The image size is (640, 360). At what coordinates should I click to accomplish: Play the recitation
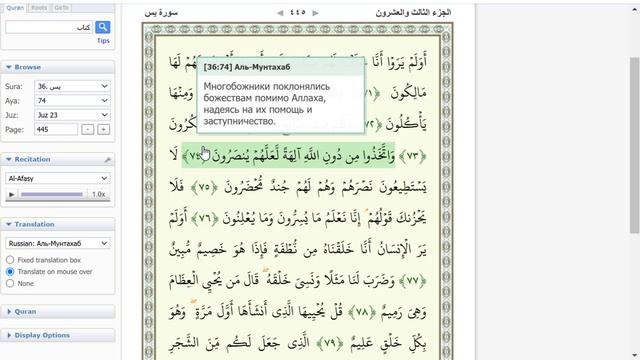[x=11, y=194]
